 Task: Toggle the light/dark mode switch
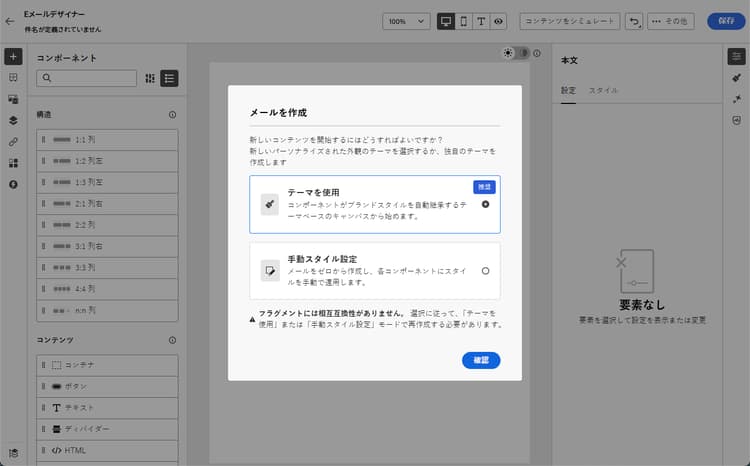coord(516,53)
